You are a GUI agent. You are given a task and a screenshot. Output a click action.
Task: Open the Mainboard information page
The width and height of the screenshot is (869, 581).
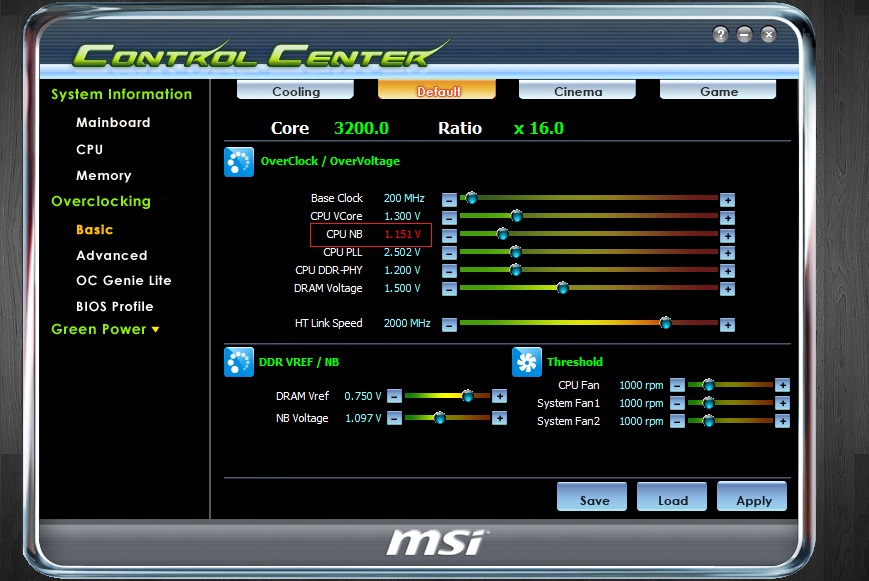click(x=113, y=123)
